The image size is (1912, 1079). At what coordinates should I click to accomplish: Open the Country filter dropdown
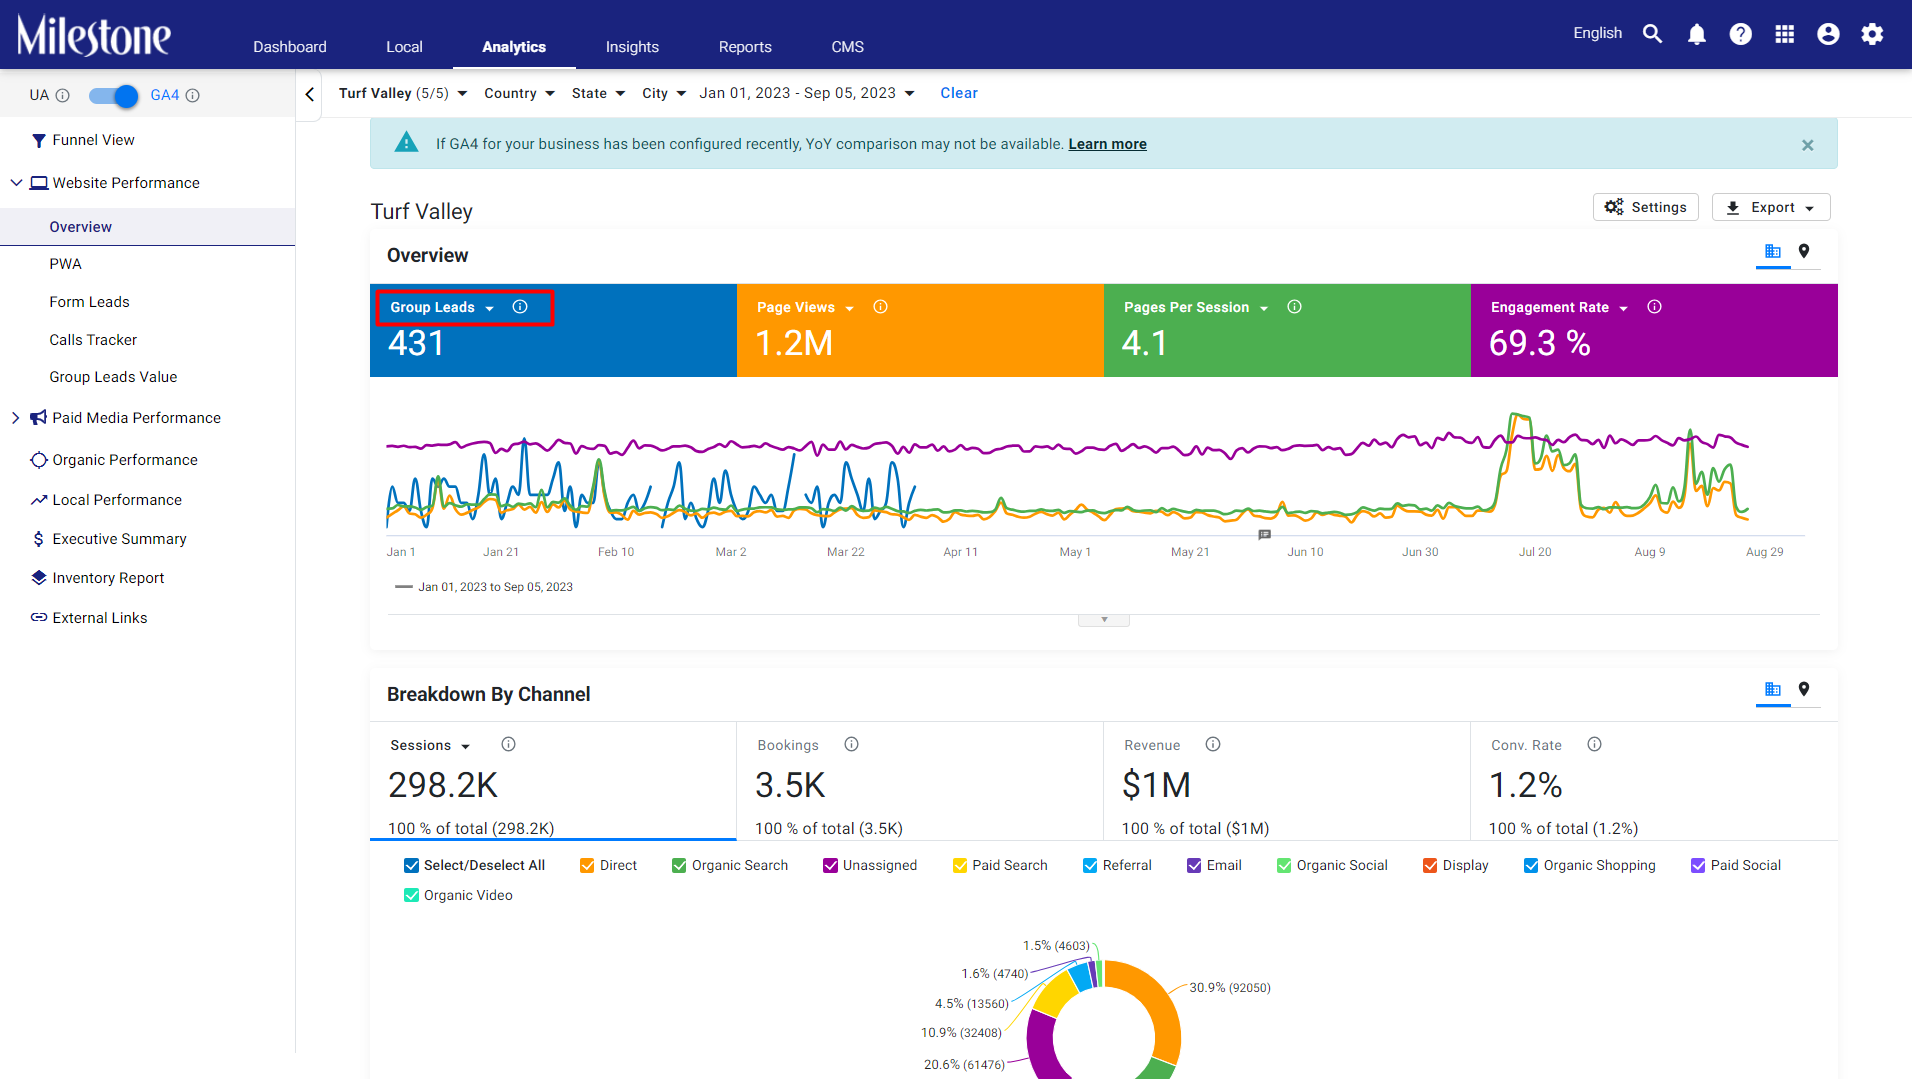click(x=519, y=93)
